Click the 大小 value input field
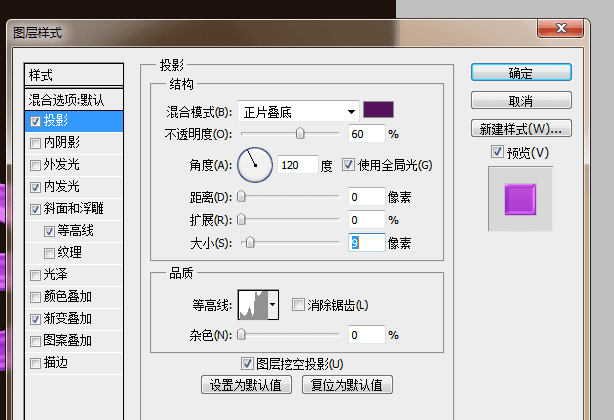Viewport: 614px width, 420px height. coord(367,243)
